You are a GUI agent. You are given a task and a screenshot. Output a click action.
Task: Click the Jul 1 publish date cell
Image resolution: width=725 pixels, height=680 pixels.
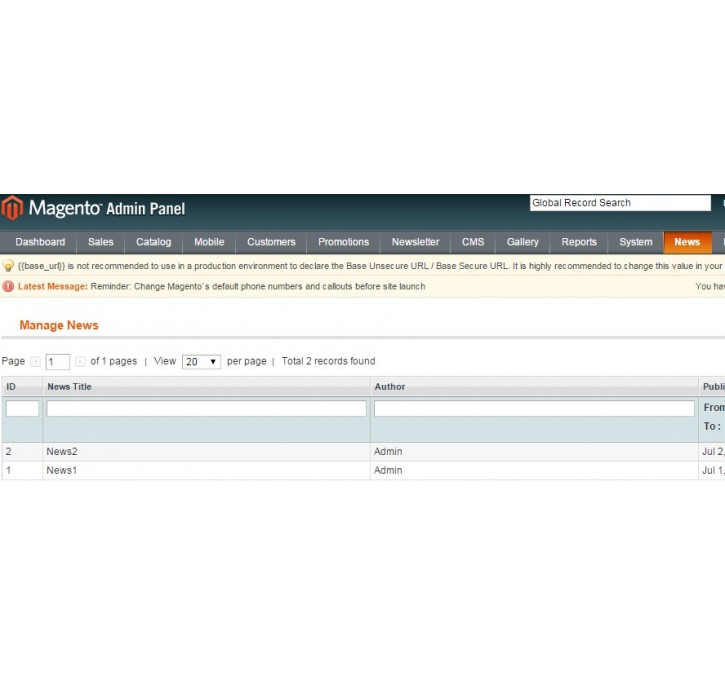tap(713, 471)
